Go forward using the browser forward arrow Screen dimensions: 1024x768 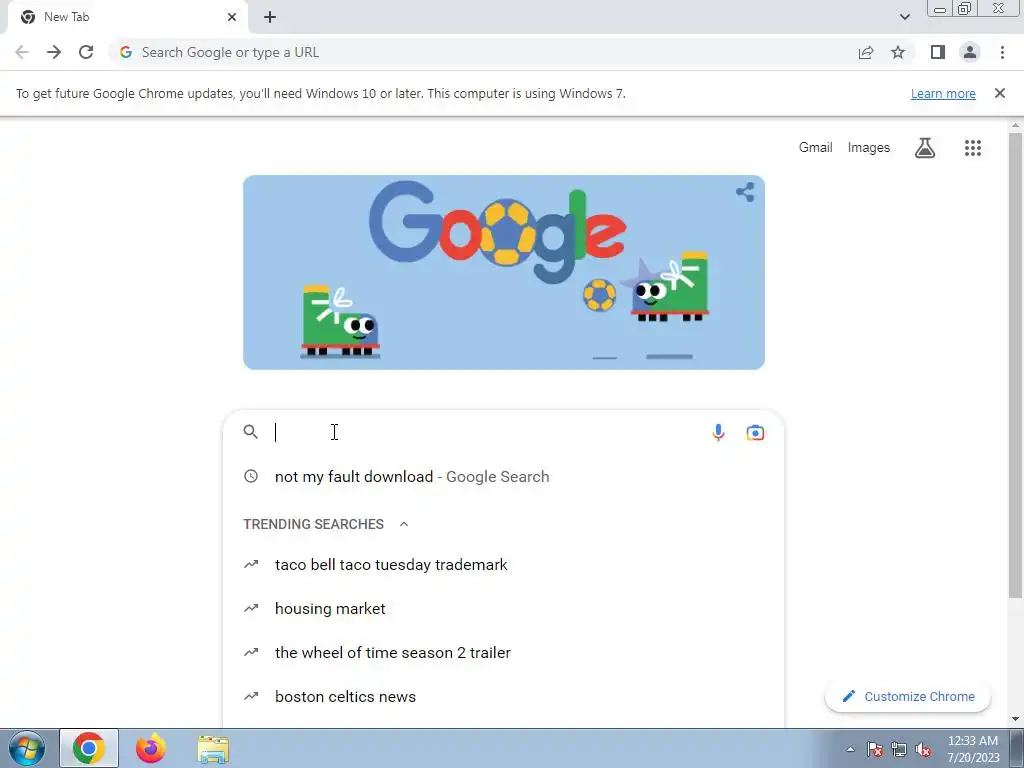click(x=54, y=52)
